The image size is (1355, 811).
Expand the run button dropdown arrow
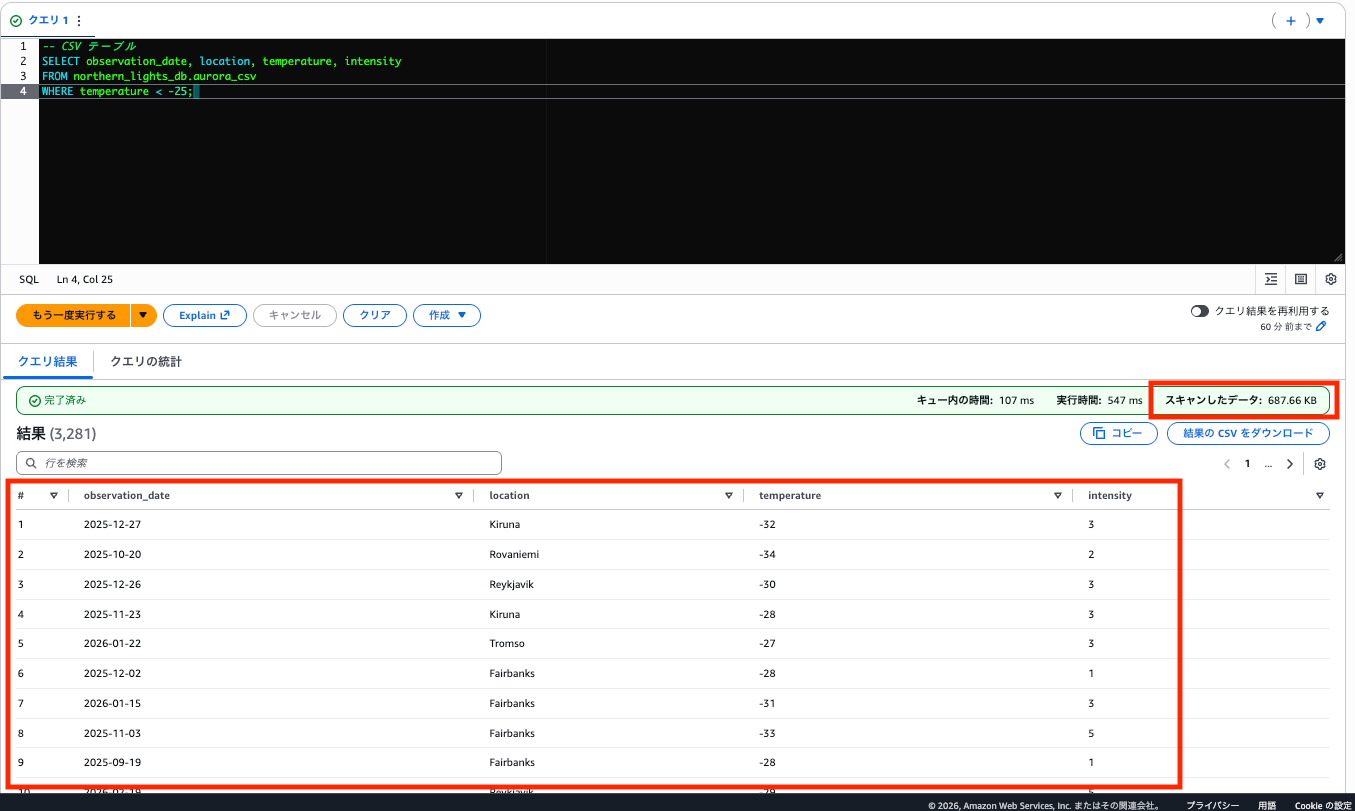tap(144, 315)
